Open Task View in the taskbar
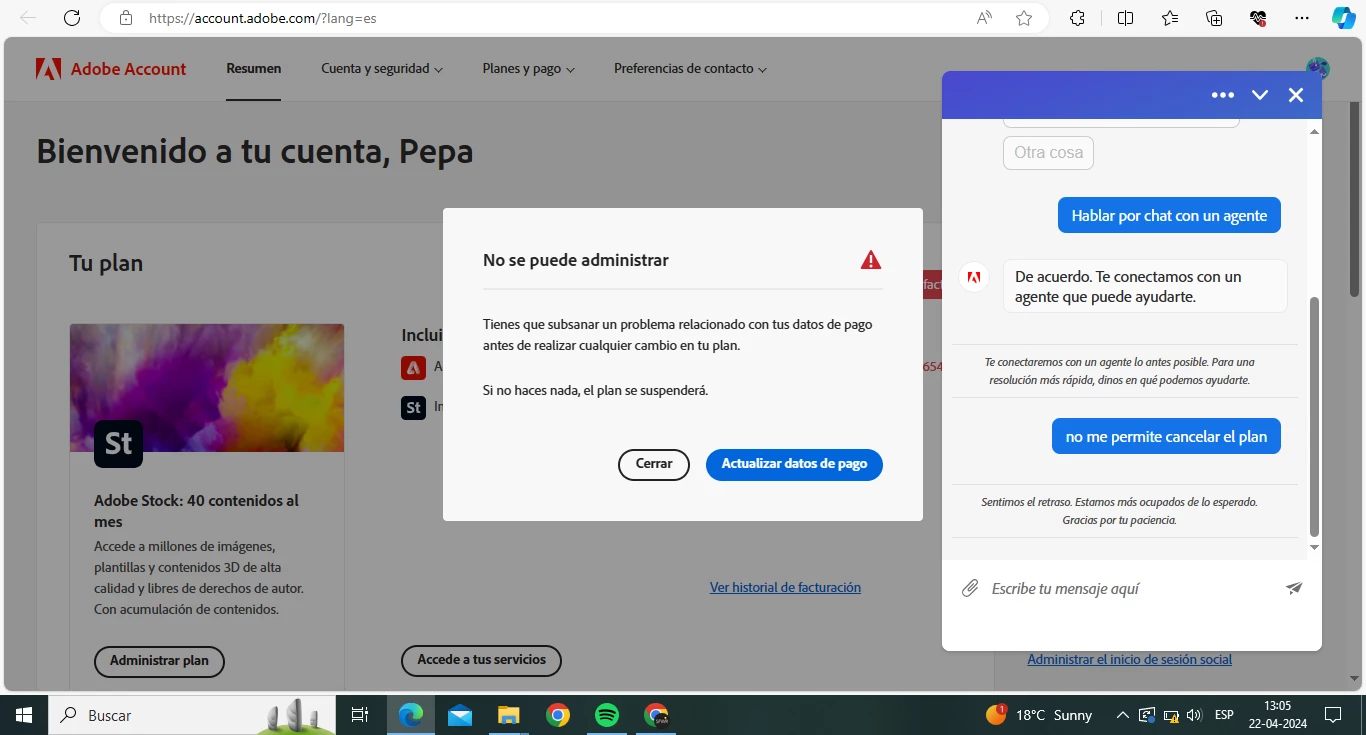Screen dimensions: 1366x735 click(360, 715)
